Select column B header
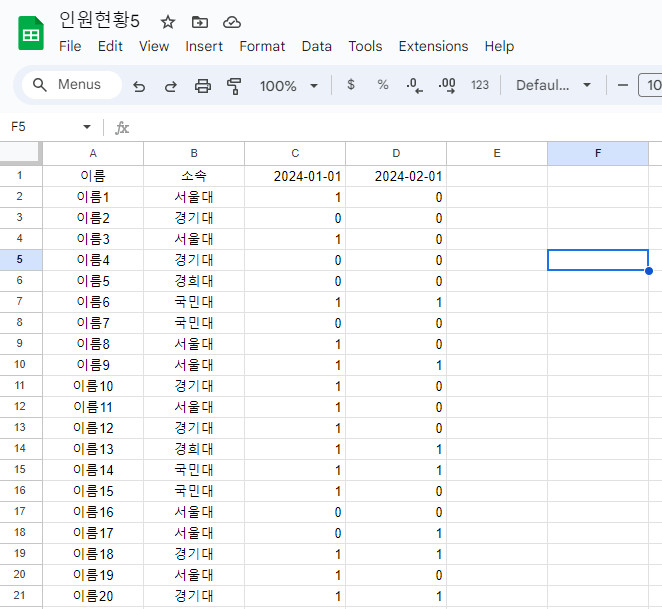The width and height of the screenshot is (662, 609). 194,153
